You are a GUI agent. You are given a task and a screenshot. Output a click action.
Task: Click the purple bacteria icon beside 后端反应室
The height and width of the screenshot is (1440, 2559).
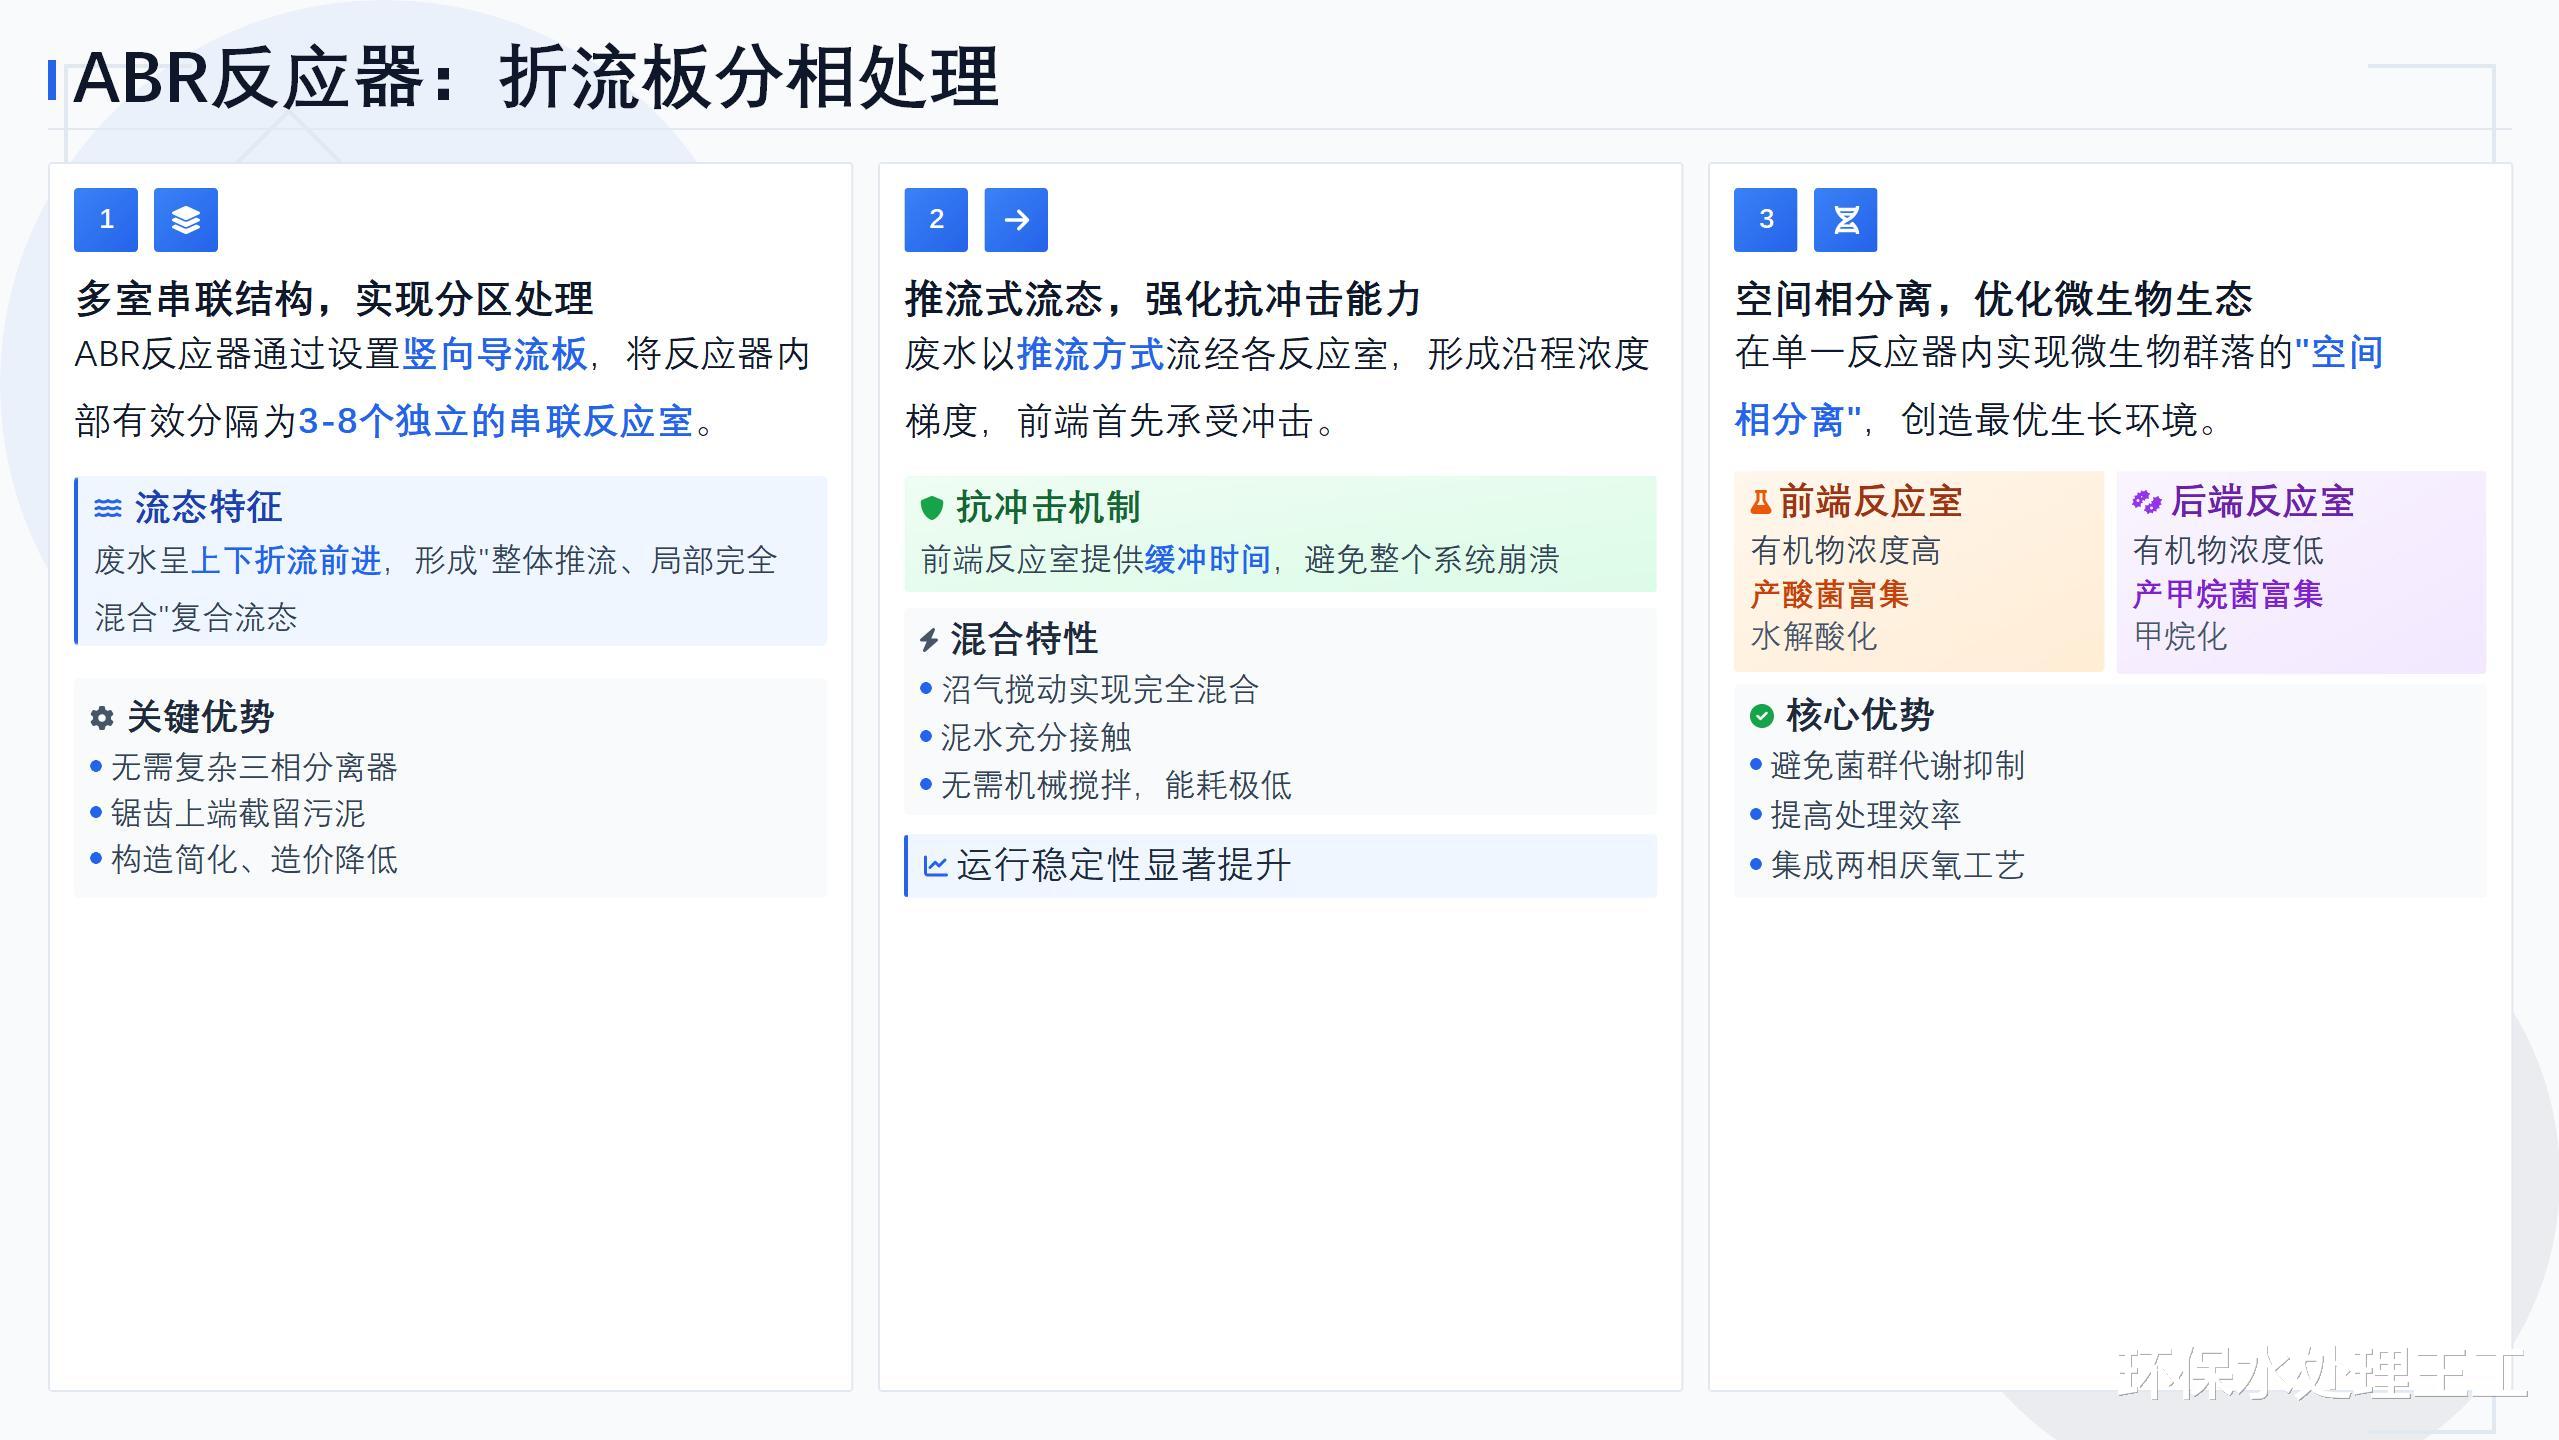pyautogui.click(x=2146, y=502)
